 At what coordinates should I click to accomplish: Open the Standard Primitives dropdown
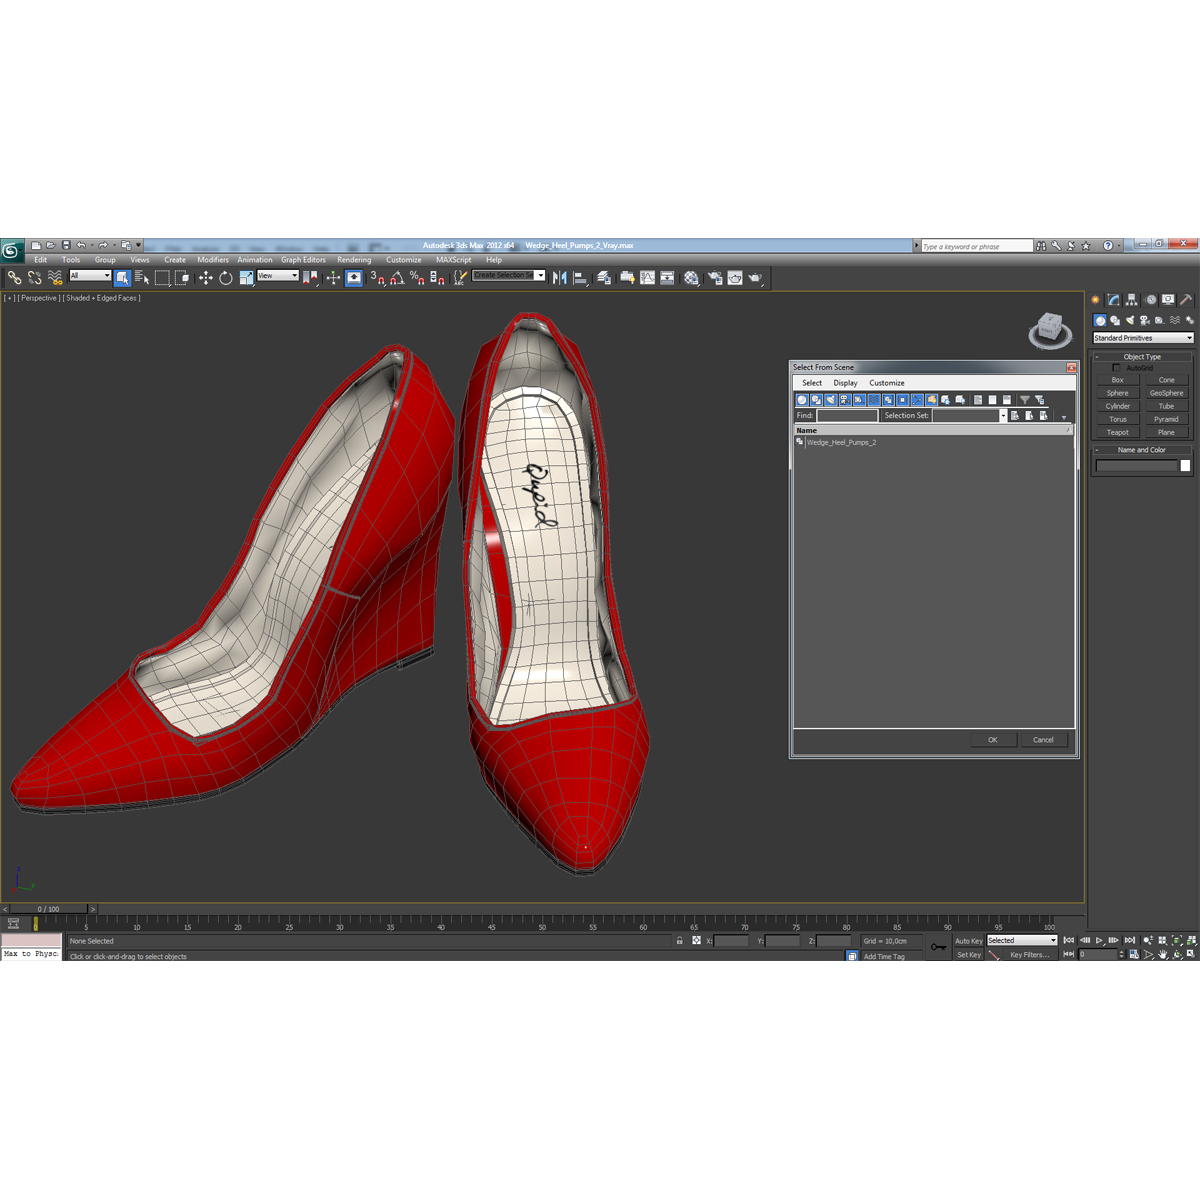point(1143,338)
